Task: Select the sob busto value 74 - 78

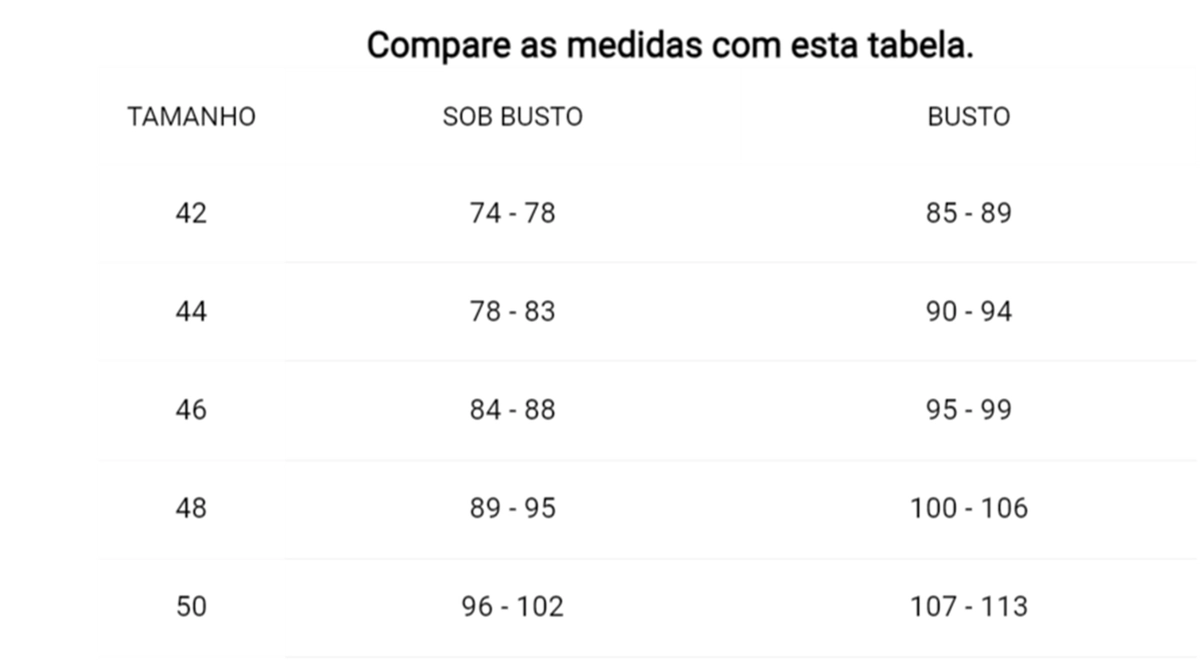Action: click(x=512, y=213)
